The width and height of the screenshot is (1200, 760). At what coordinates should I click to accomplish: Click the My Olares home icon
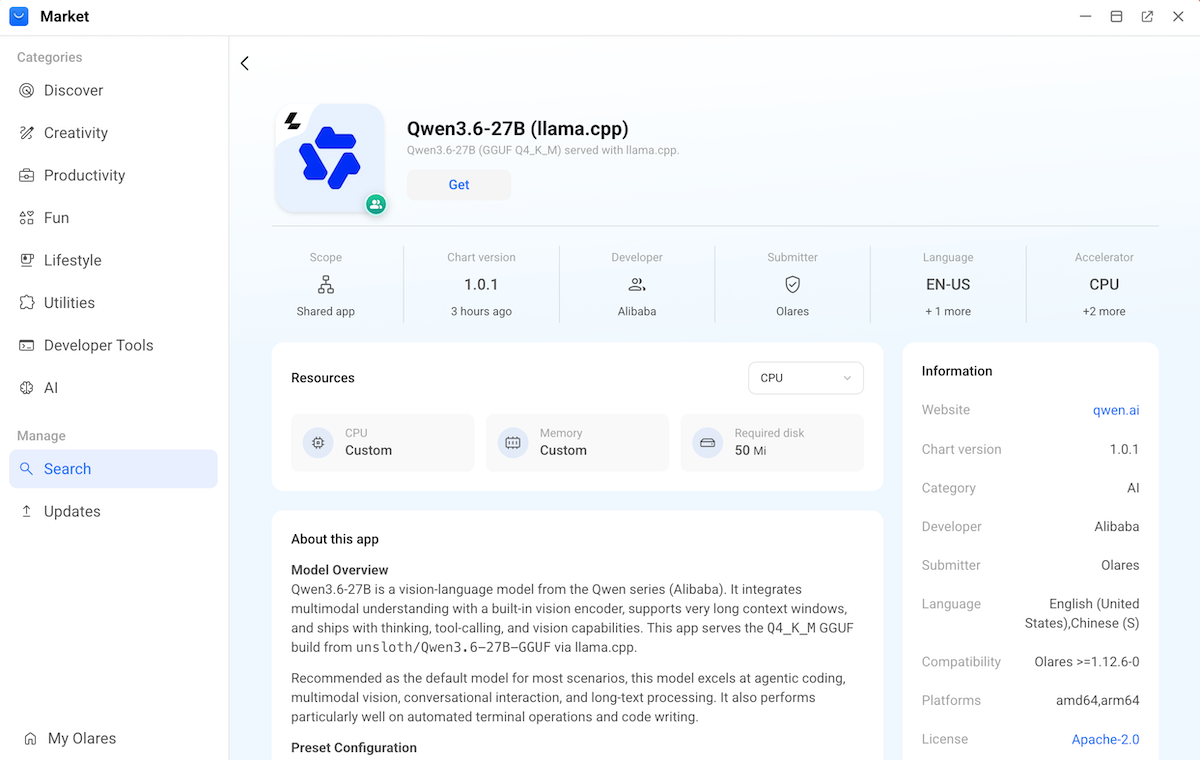[31, 739]
